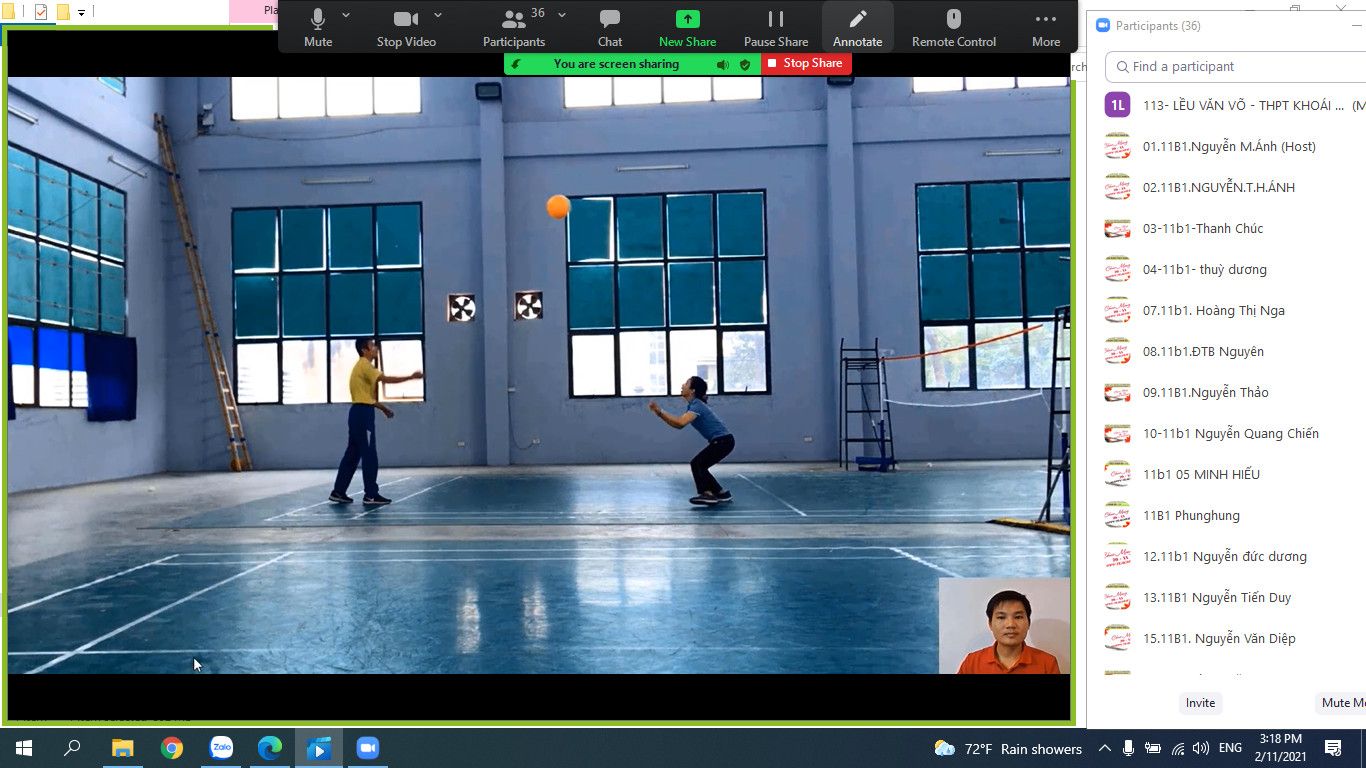Expand the Participants options arrow
The height and width of the screenshot is (768, 1366).
click(x=562, y=15)
